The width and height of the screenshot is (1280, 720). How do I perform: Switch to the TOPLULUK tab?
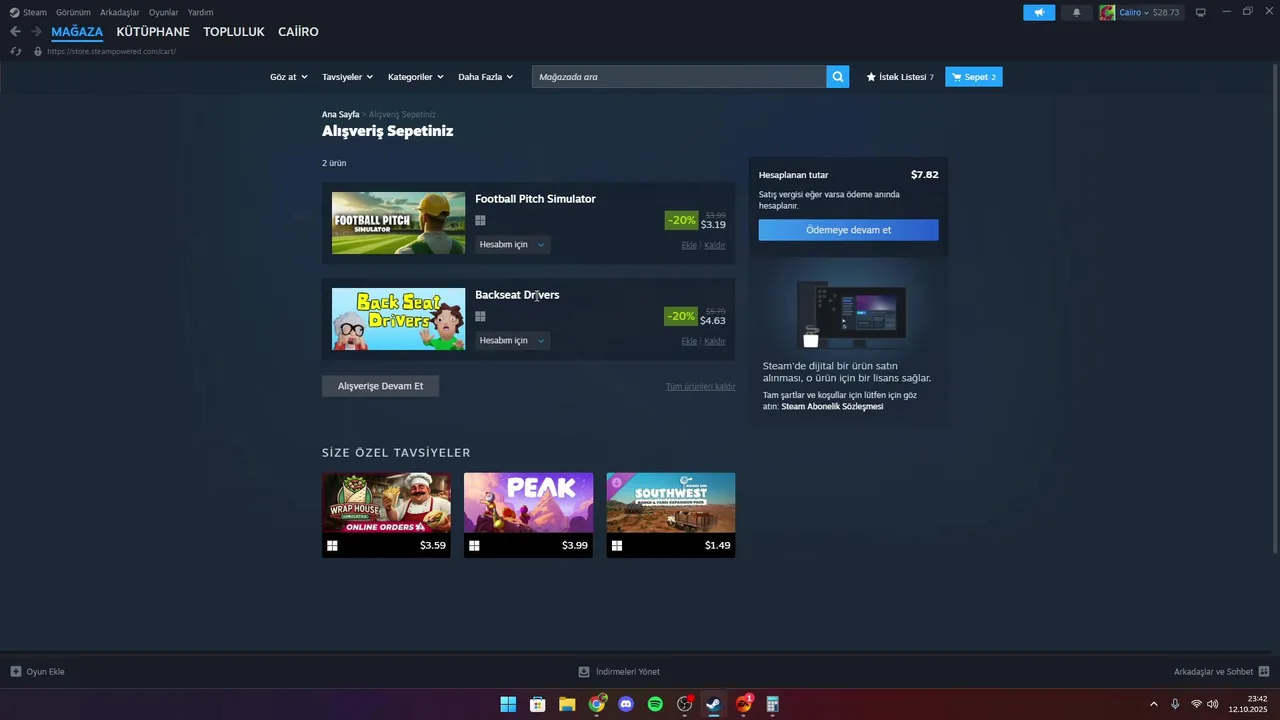(x=234, y=32)
